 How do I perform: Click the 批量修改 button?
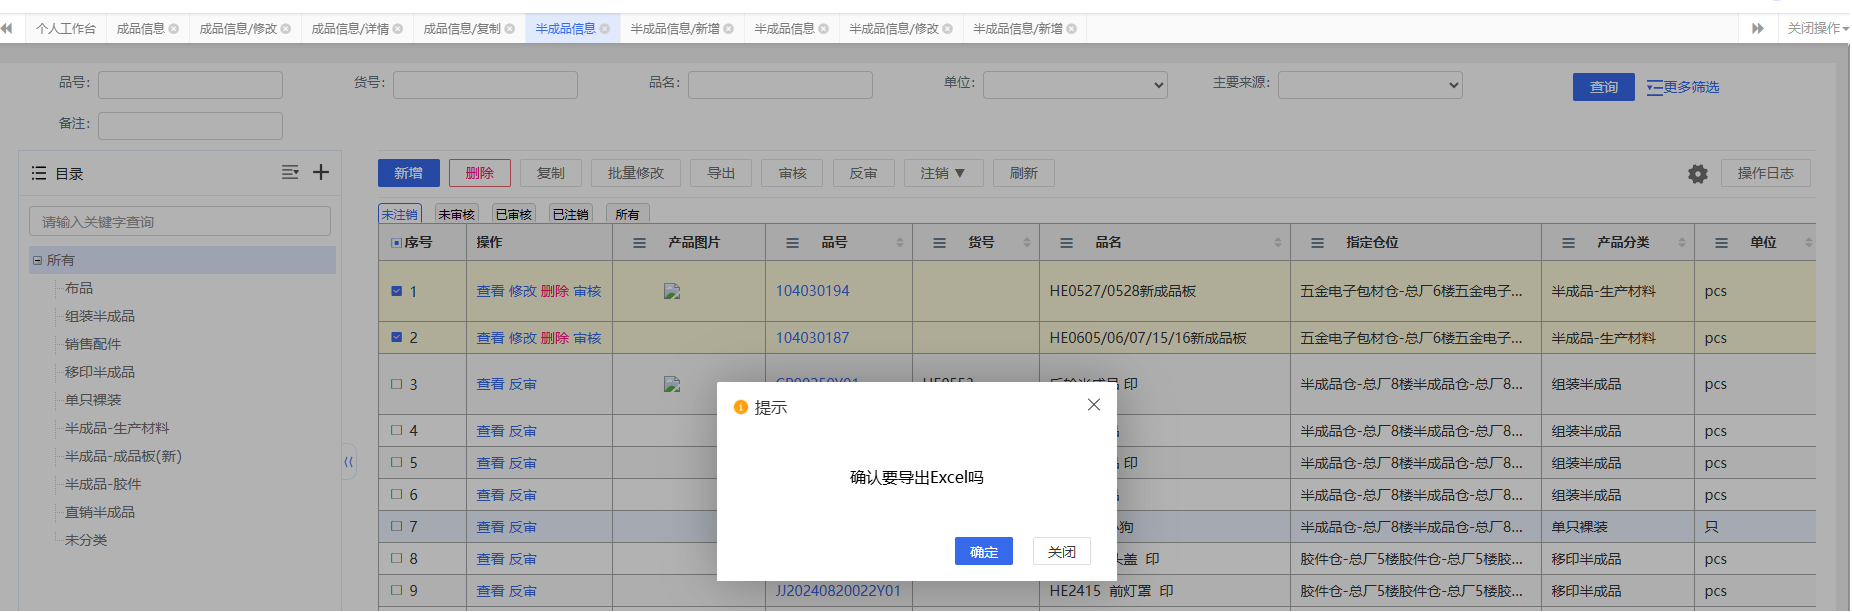(x=636, y=173)
